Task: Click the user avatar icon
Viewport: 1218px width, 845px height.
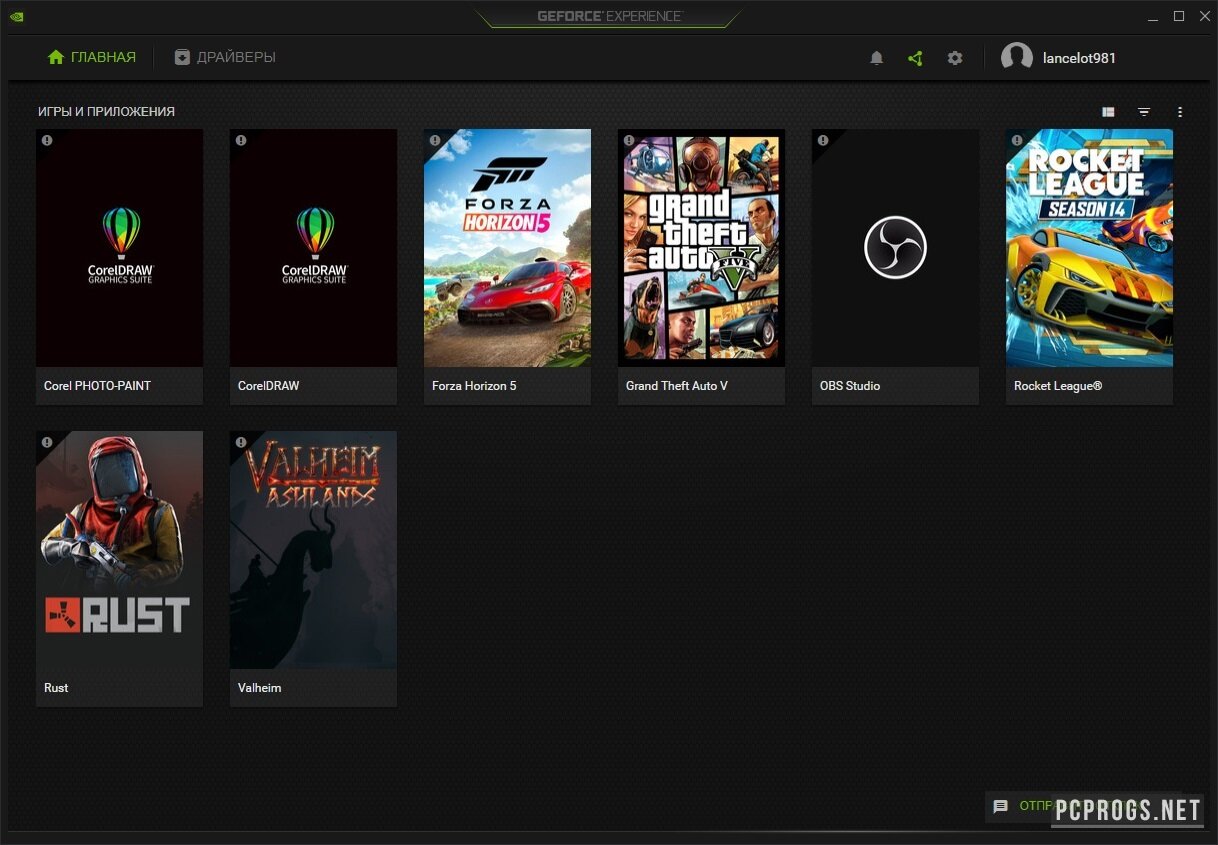Action: [x=1017, y=58]
